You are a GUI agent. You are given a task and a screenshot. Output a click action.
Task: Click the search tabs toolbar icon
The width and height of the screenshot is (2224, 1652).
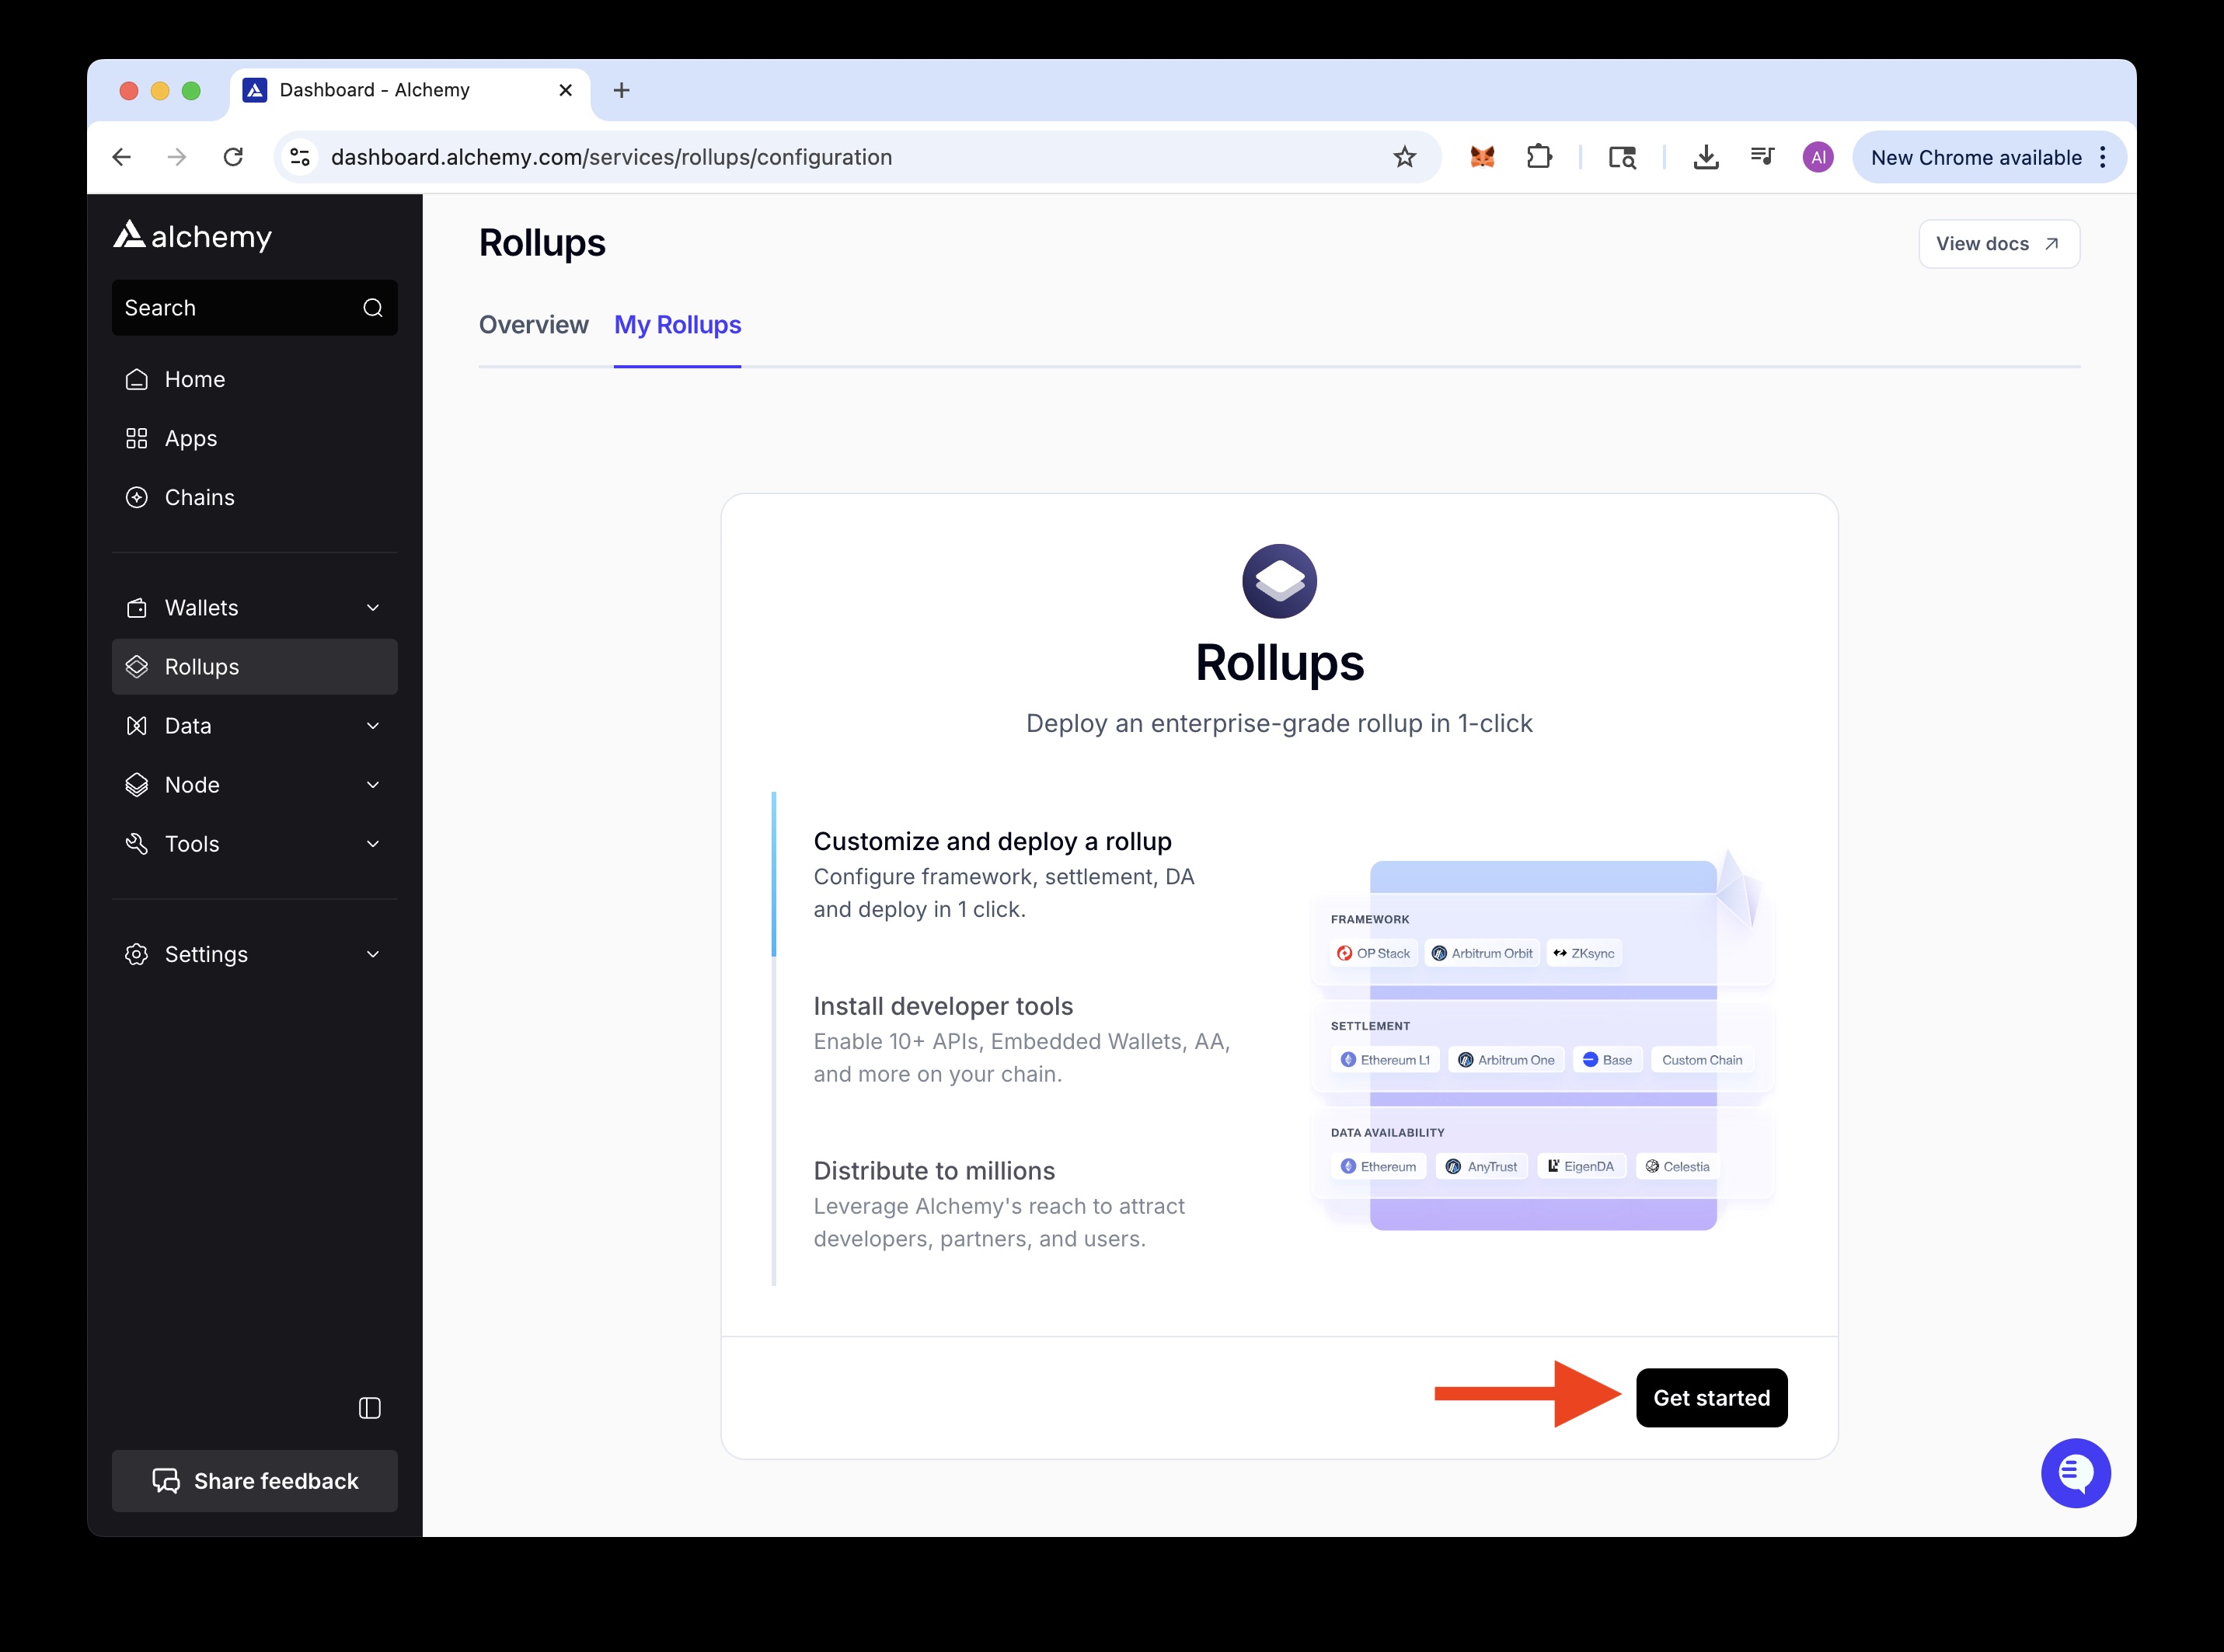tap(1622, 157)
